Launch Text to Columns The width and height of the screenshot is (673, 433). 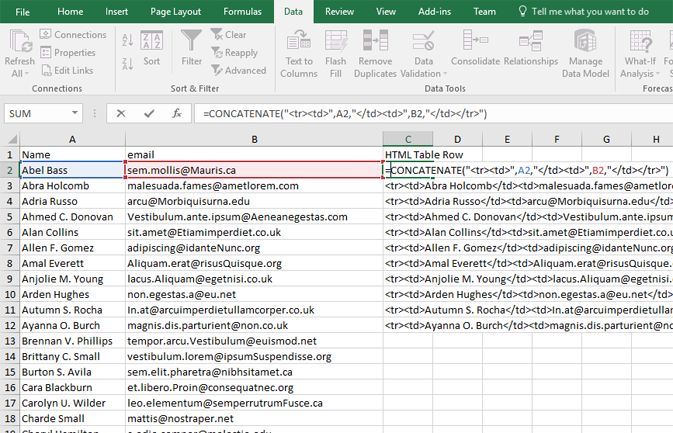(x=299, y=54)
